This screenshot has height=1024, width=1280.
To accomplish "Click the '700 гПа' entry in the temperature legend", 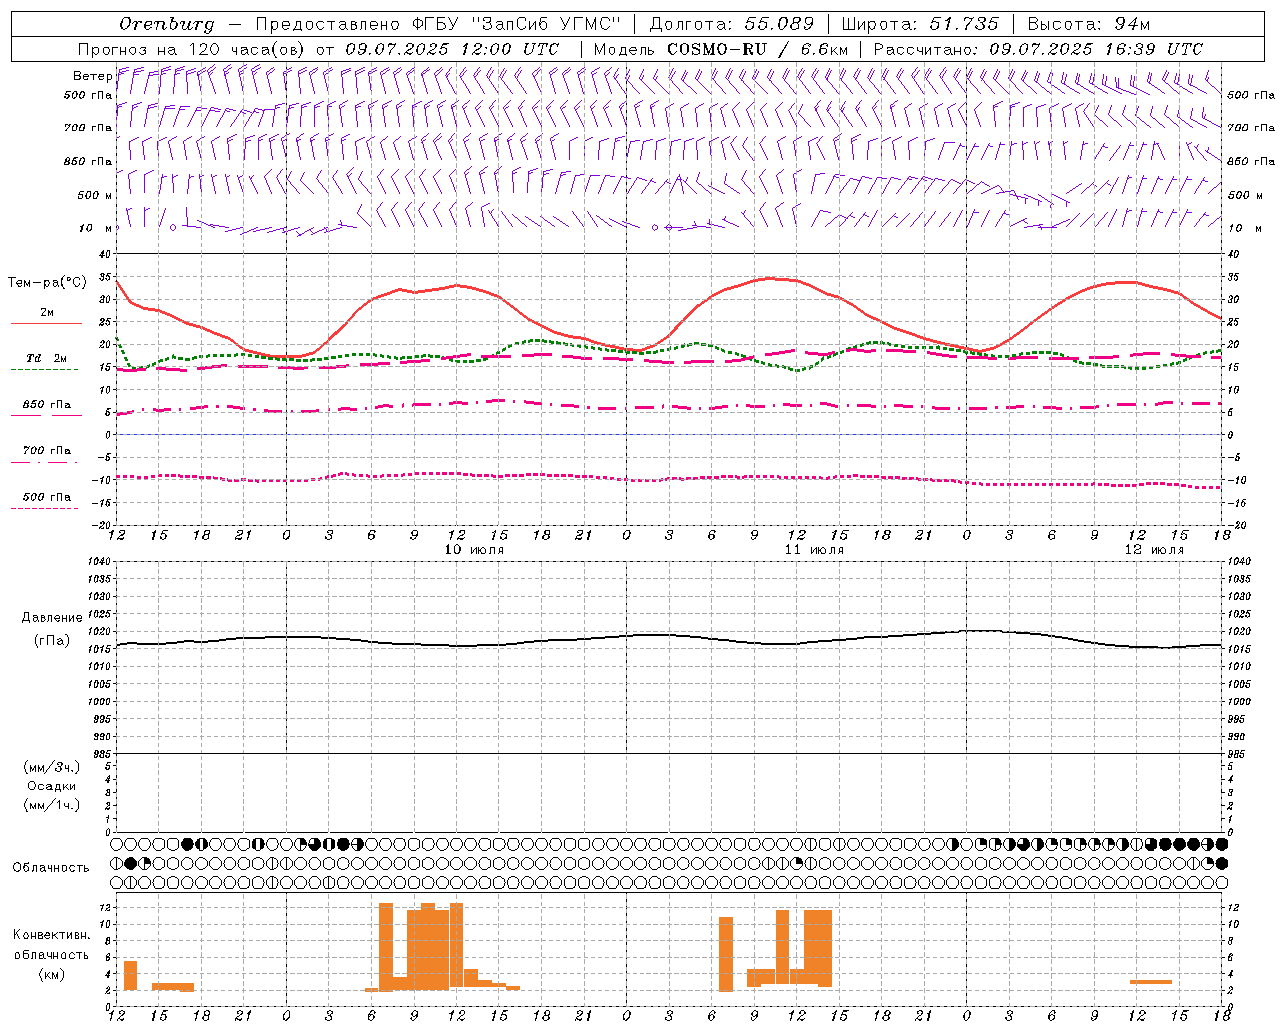I will 46,451.
